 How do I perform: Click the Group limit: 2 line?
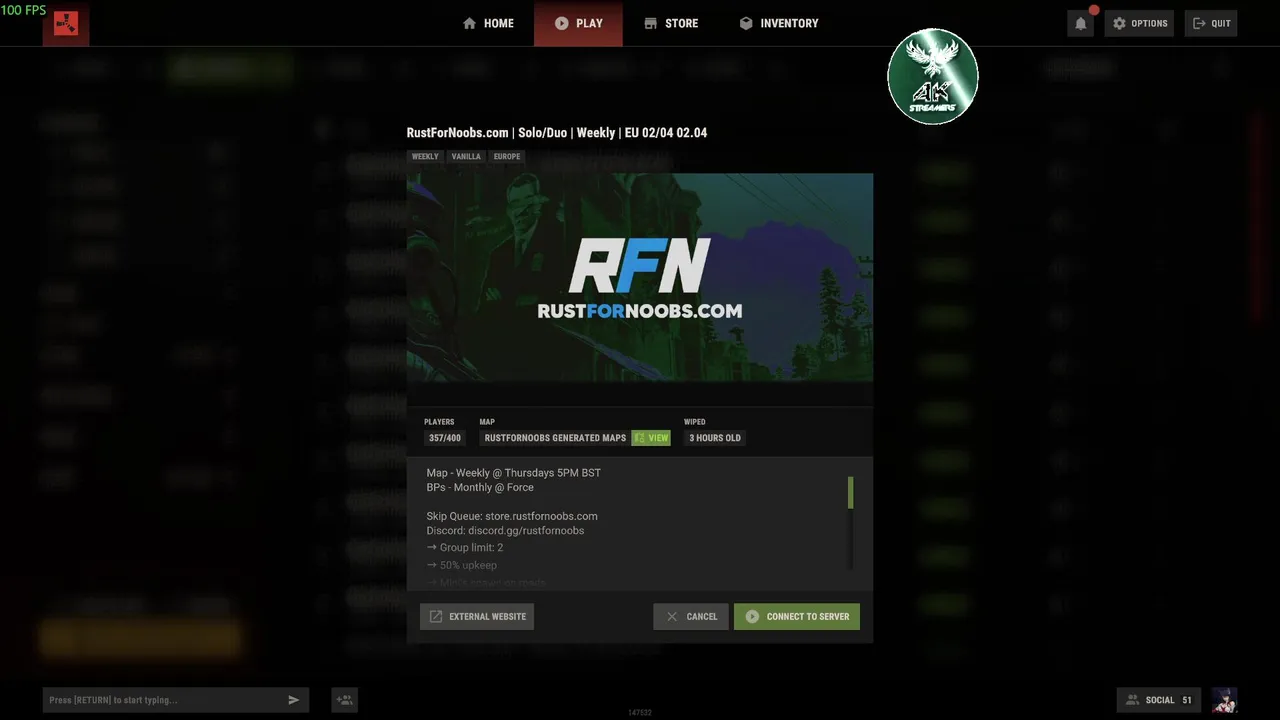coord(465,548)
